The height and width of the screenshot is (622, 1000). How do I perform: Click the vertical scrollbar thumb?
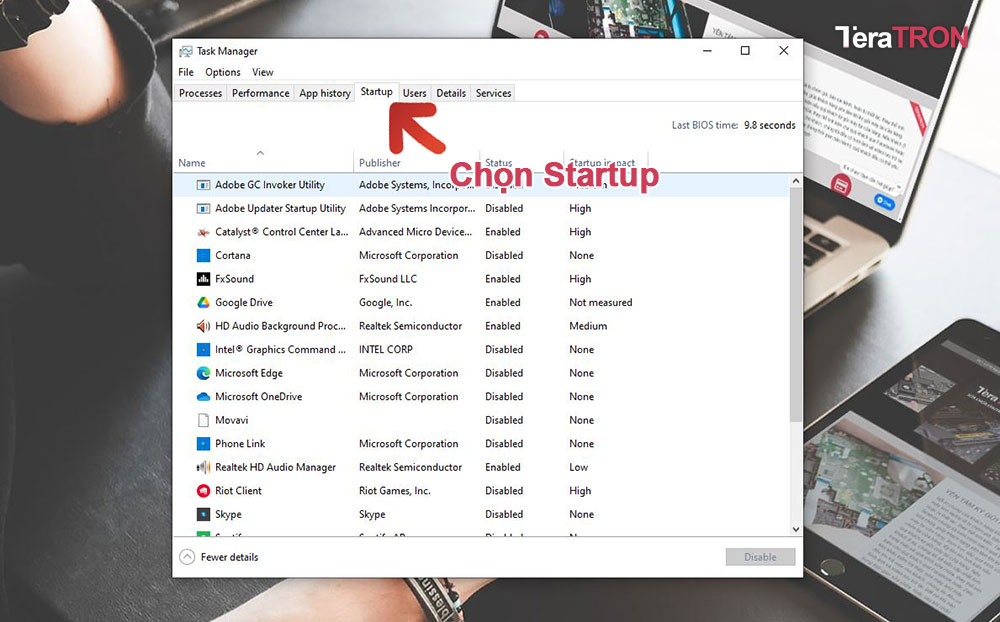coord(795,305)
